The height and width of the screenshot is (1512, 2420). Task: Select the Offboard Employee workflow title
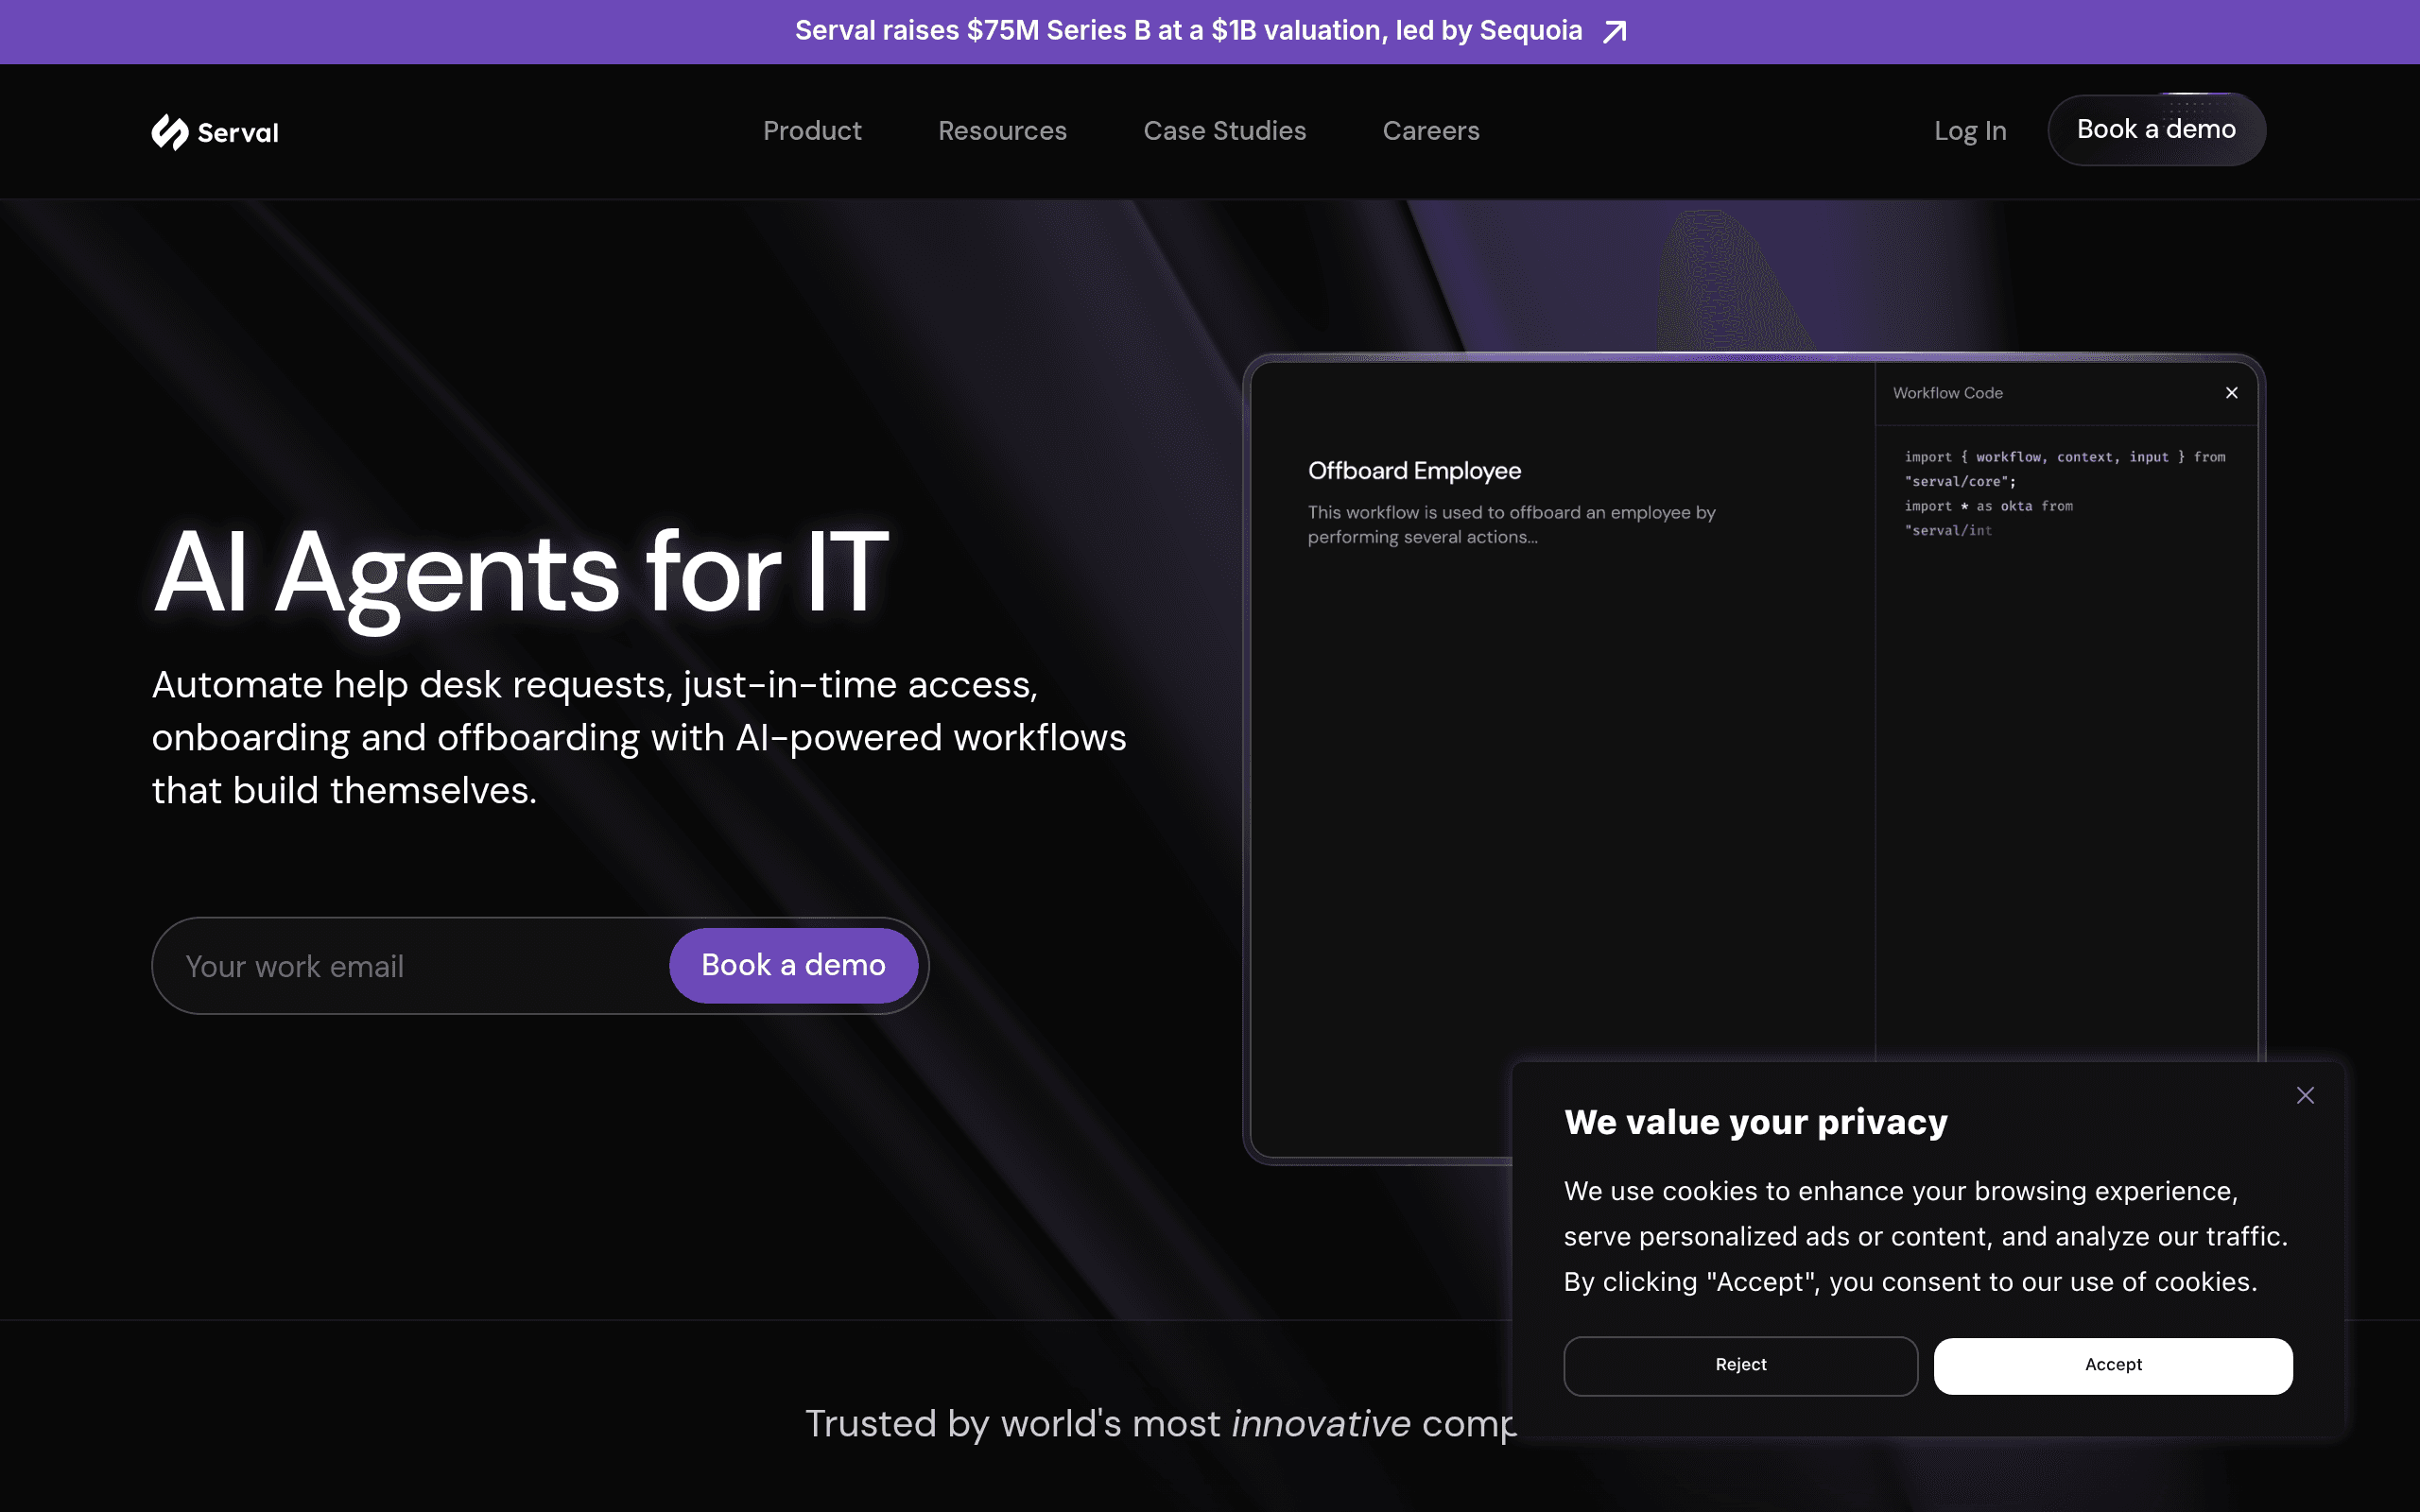click(x=1414, y=471)
